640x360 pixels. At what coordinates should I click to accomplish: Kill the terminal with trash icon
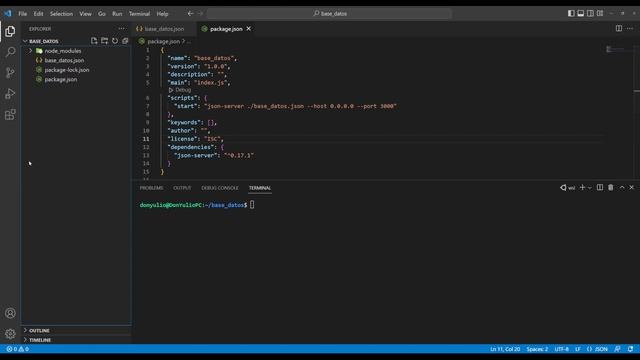(611, 187)
